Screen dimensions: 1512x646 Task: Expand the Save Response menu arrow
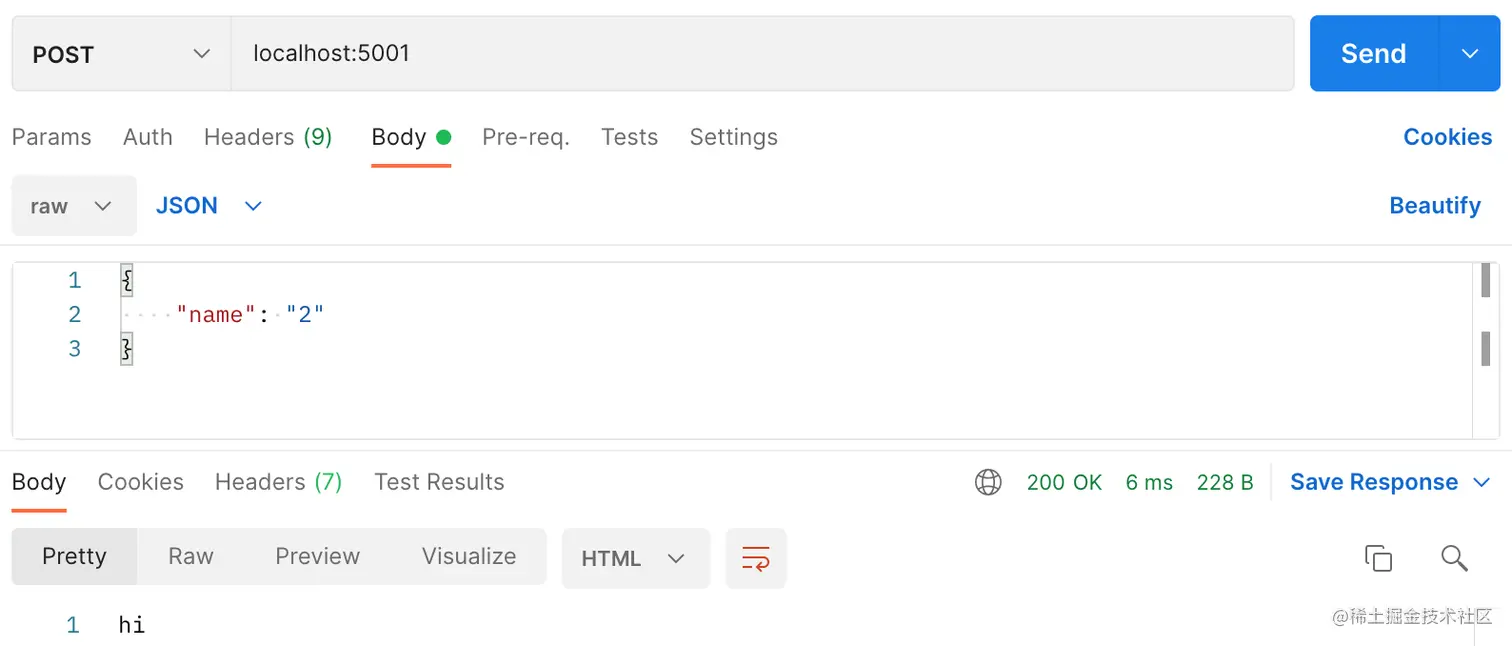coord(1481,483)
